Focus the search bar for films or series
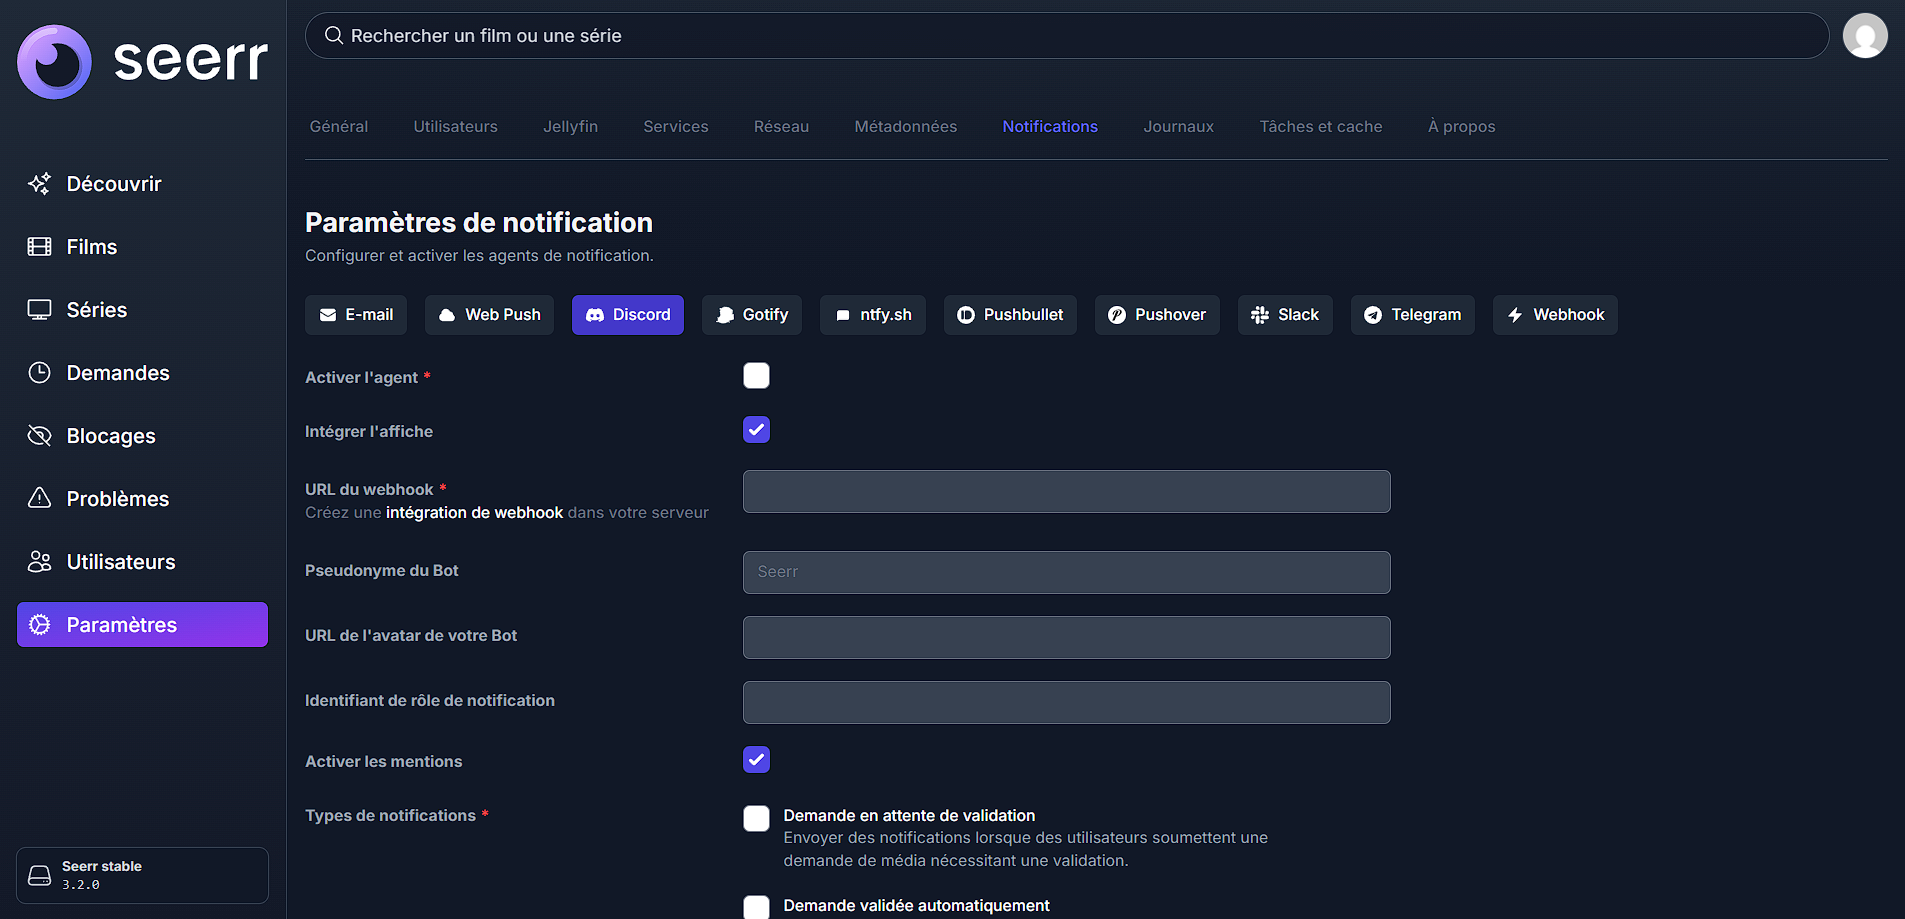The height and width of the screenshot is (919, 1905). point(1066,36)
